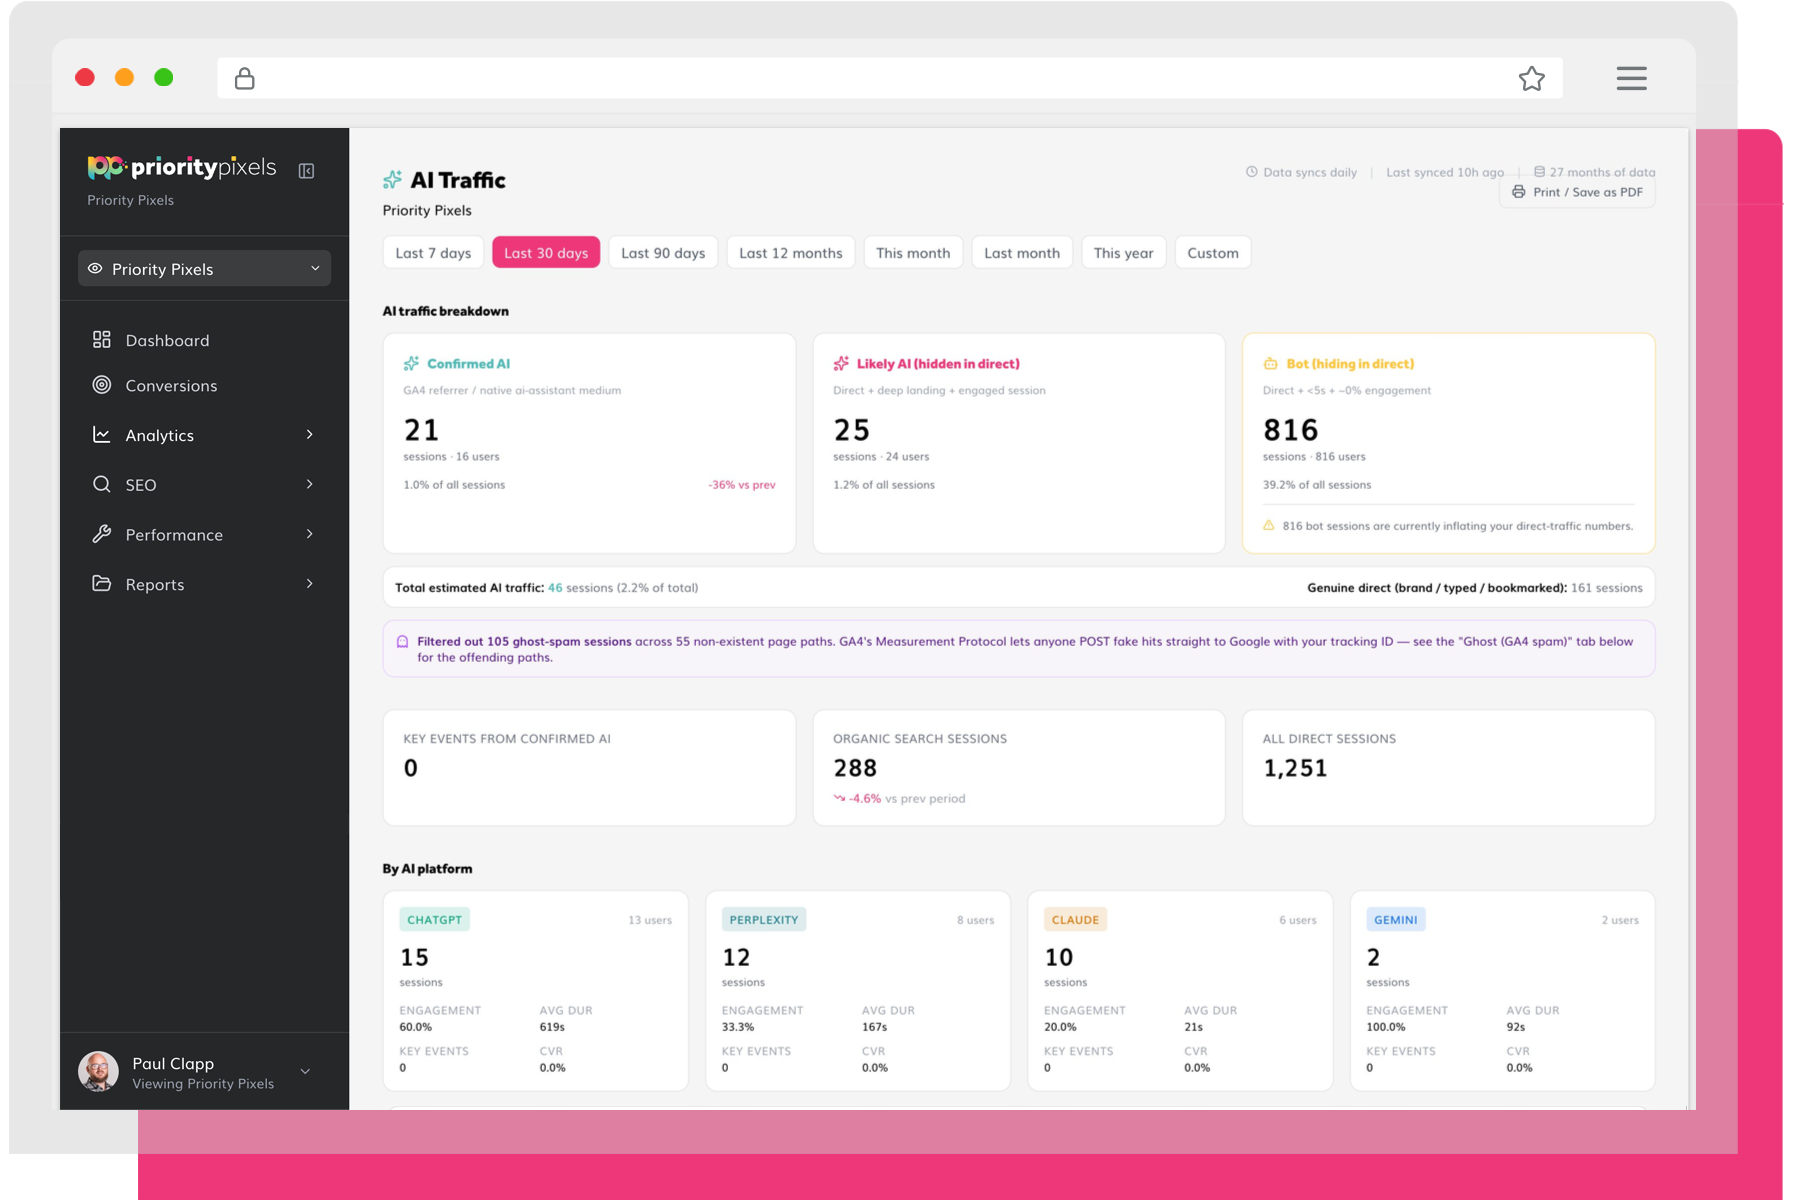Click the Likely AI sparkle icon
This screenshot has height=1200, width=1800.
pyautogui.click(x=841, y=363)
